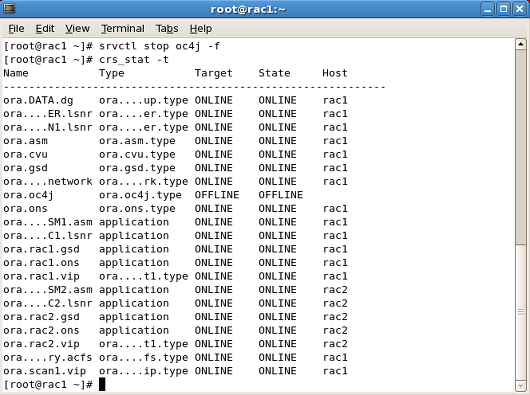Click the 'ora....C1.lsnr' resource name
The width and height of the screenshot is (530, 395).
pyautogui.click(x=48, y=236)
